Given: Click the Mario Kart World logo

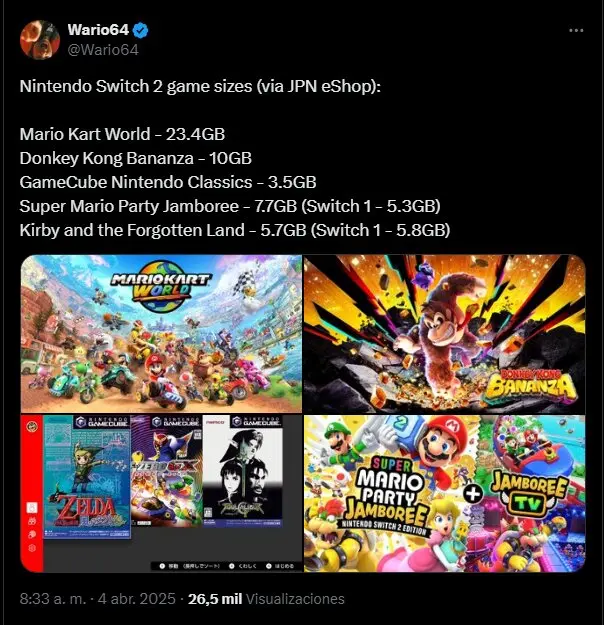Looking at the screenshot, I should tap(161, 286).
